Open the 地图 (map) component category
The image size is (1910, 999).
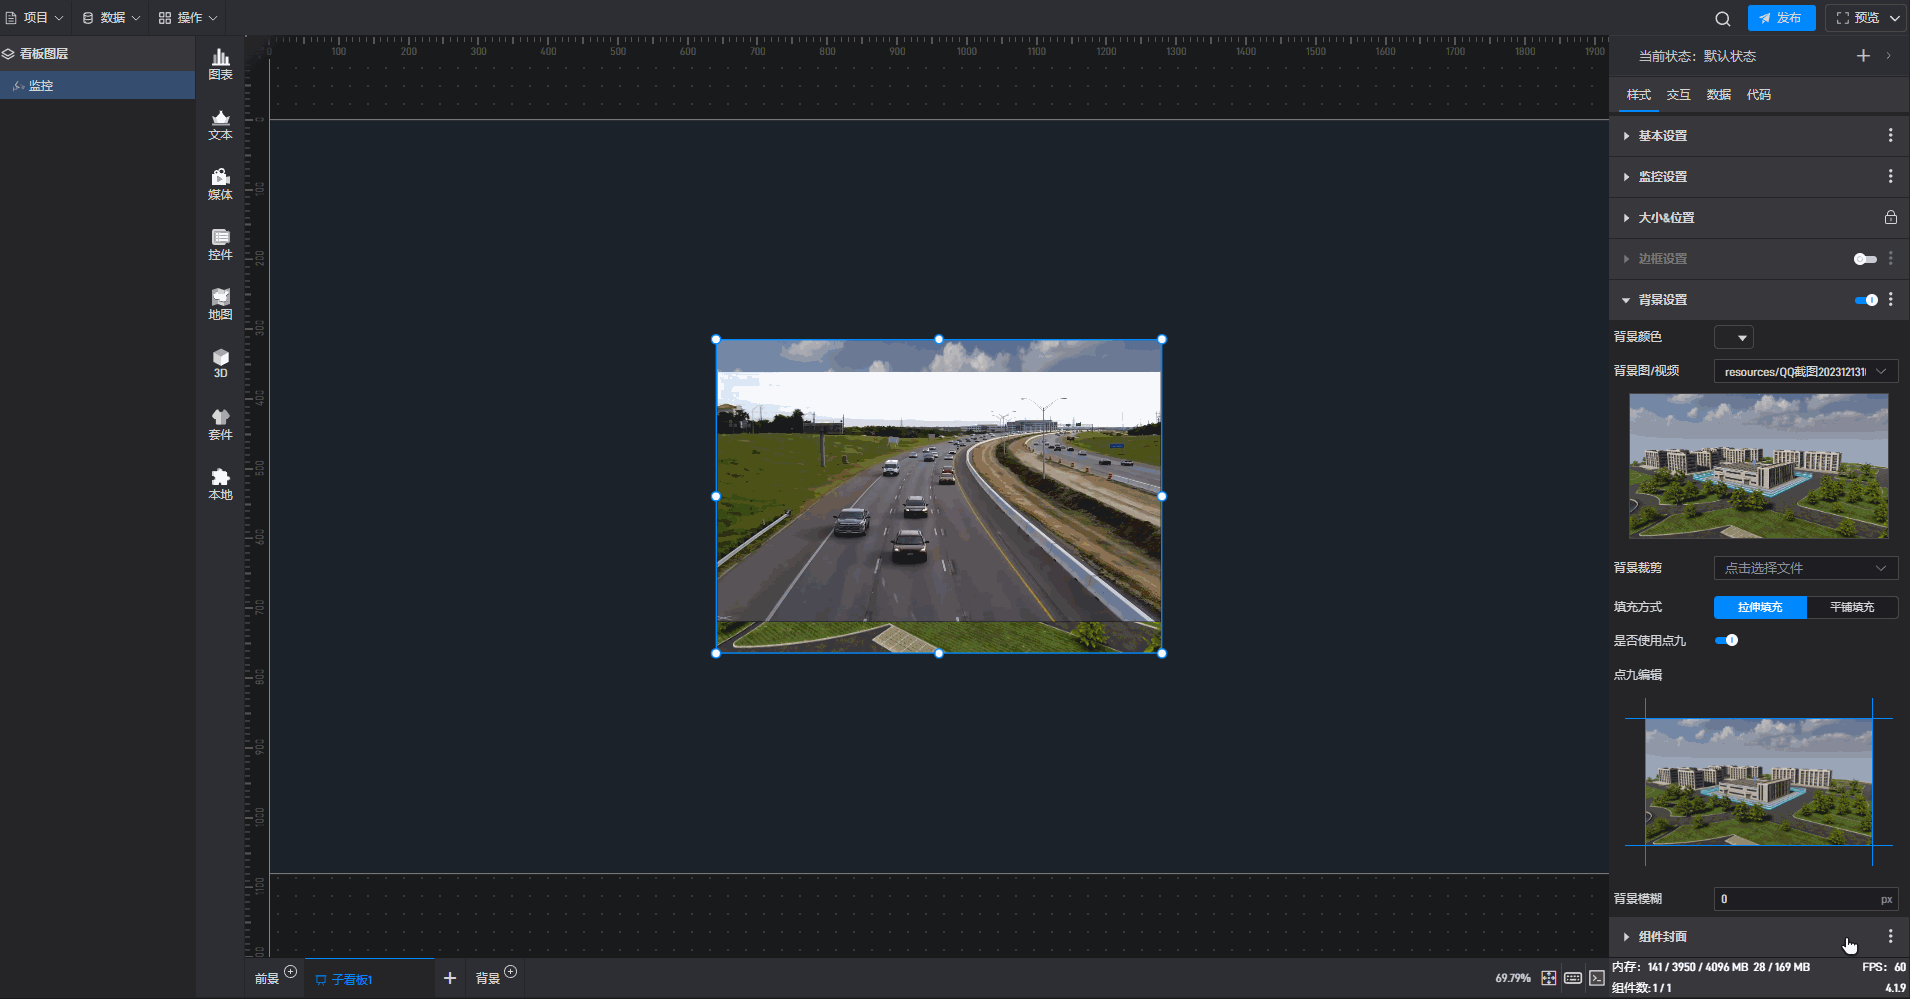220,304
